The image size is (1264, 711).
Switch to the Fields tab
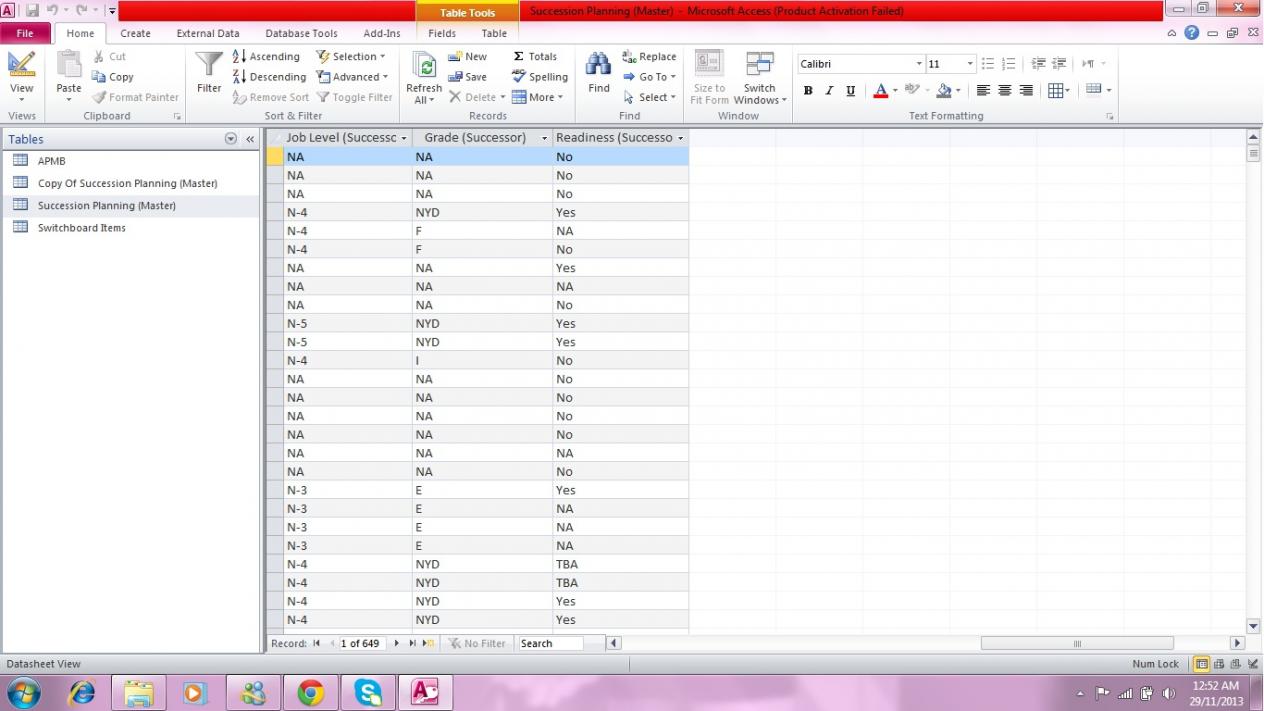pyautogui.click(x=442, y=33)
